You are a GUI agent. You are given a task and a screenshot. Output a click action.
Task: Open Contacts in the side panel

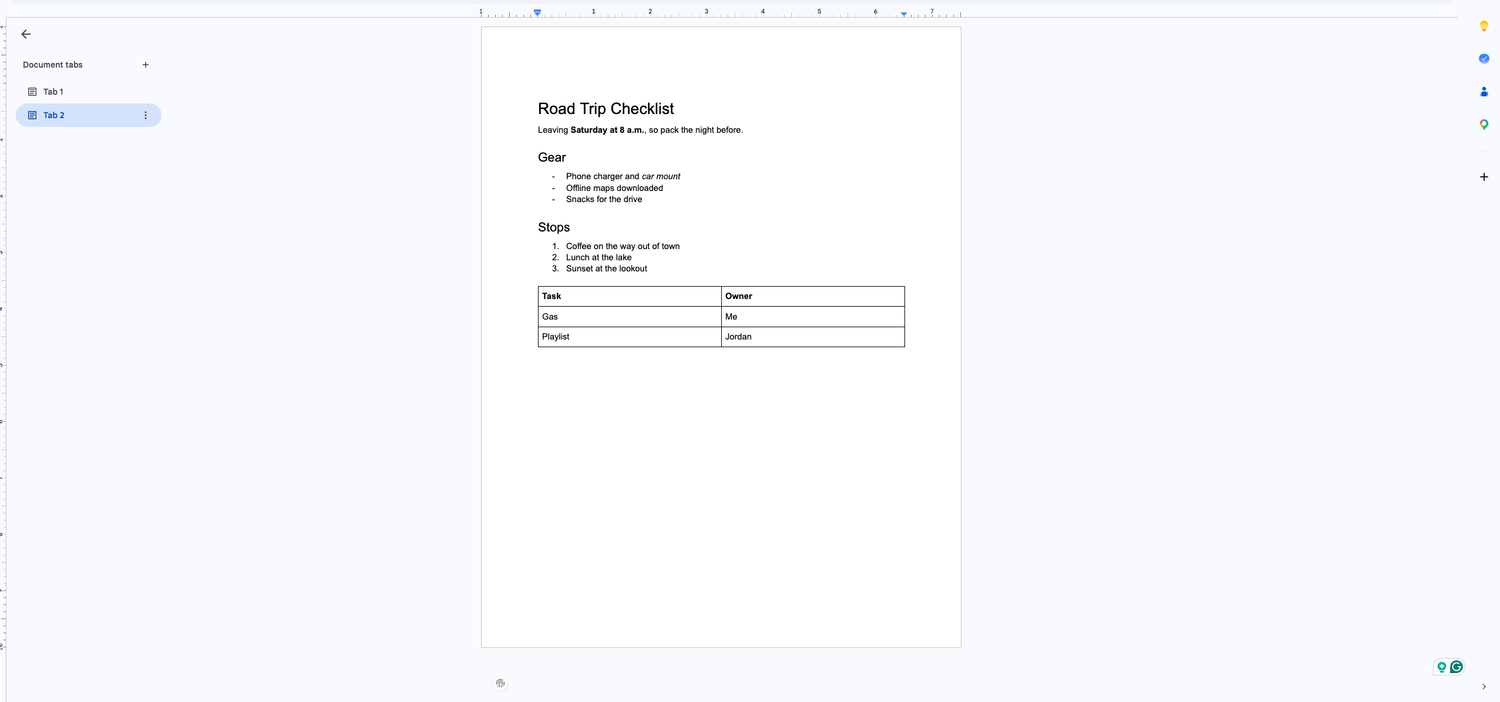click(1484, 92)
